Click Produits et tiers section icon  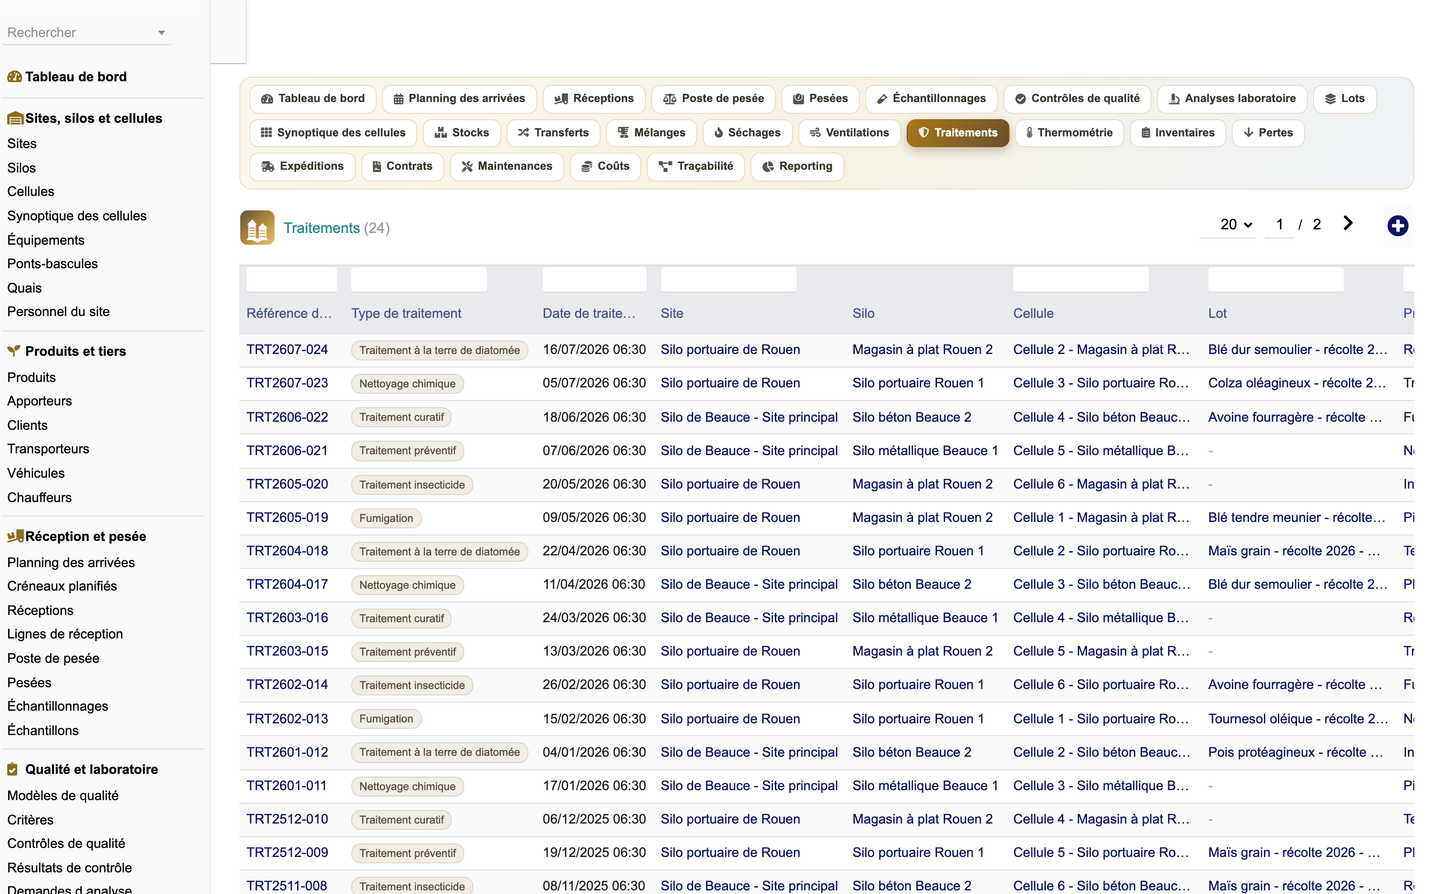[14, 351]
